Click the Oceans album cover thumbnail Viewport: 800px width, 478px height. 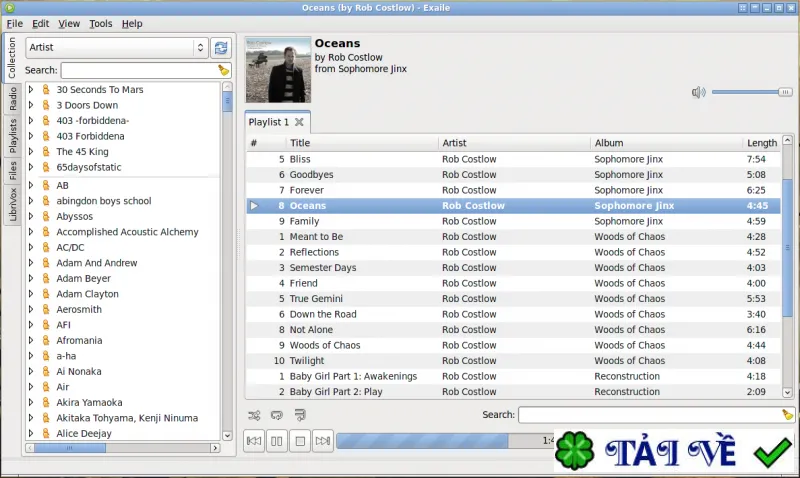[278, 70]
